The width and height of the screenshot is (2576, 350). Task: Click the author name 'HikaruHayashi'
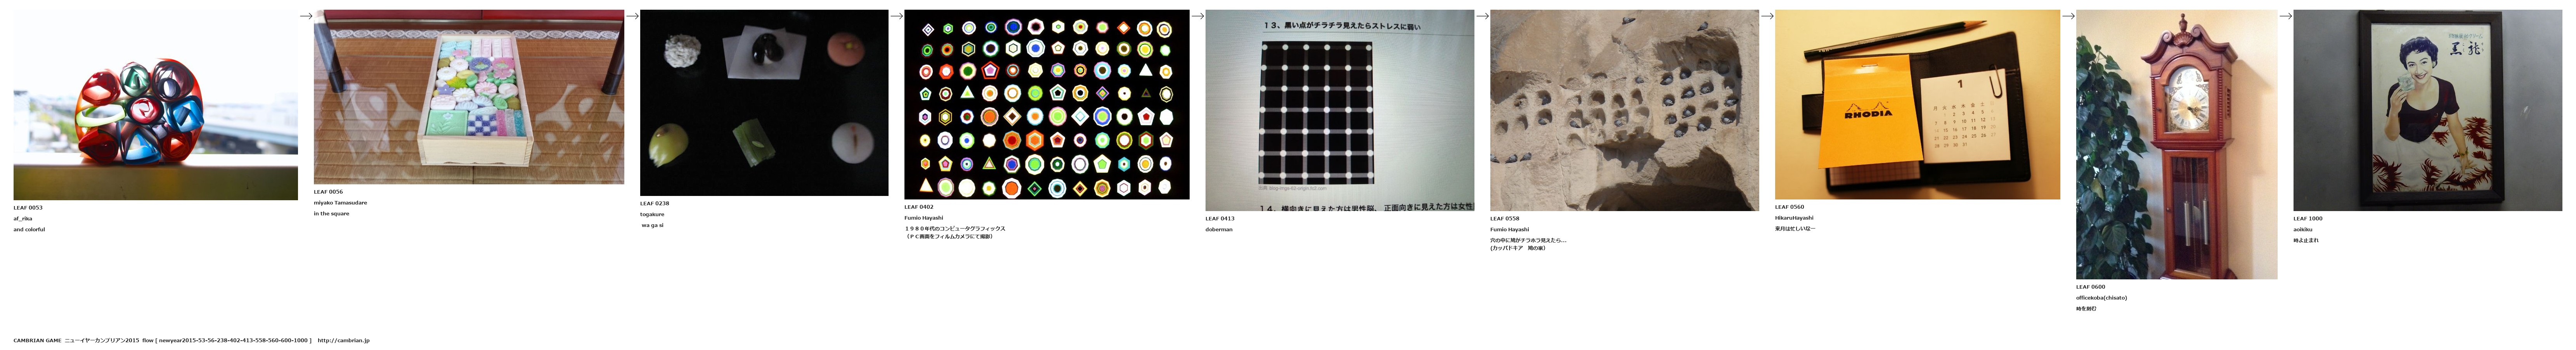[1794, 218]
